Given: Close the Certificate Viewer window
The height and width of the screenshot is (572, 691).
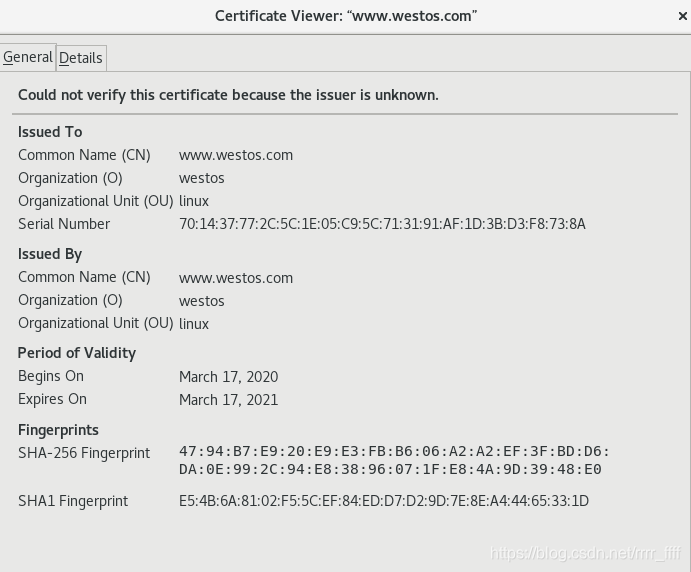Looking at the screenshot, I should click(x=683, y=16).
